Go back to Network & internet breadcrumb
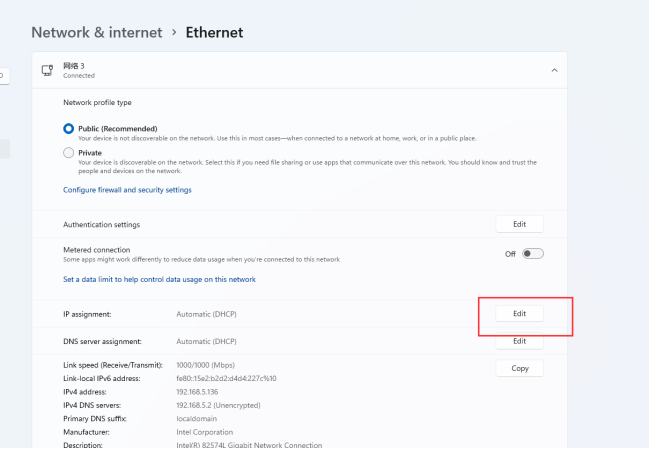Viewport: 649px width, 449px height. click(97, 32)
